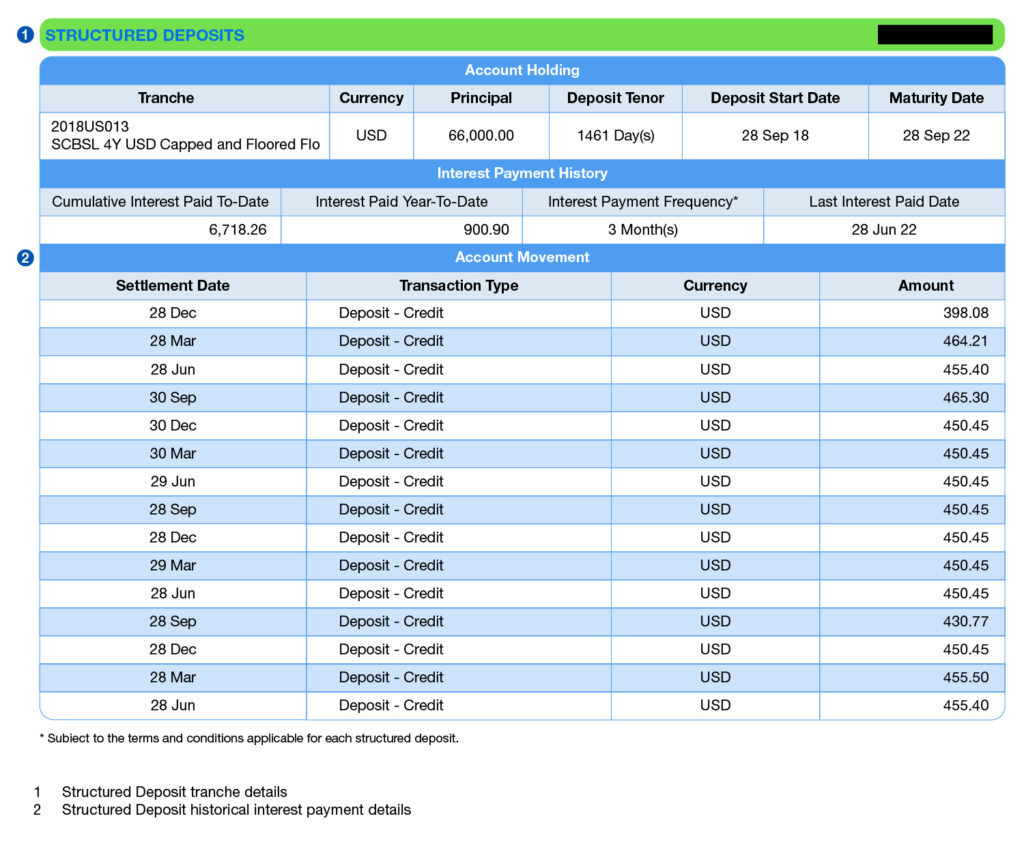
Task: Click the Amount column header
Action: (925, 285)
